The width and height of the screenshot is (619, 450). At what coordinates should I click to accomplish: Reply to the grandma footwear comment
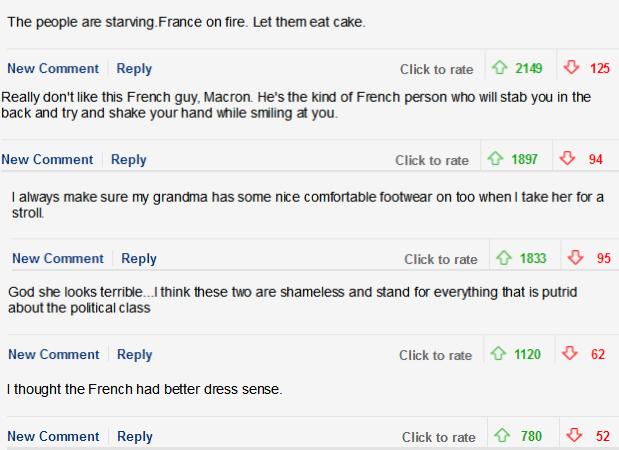point(139,259)
